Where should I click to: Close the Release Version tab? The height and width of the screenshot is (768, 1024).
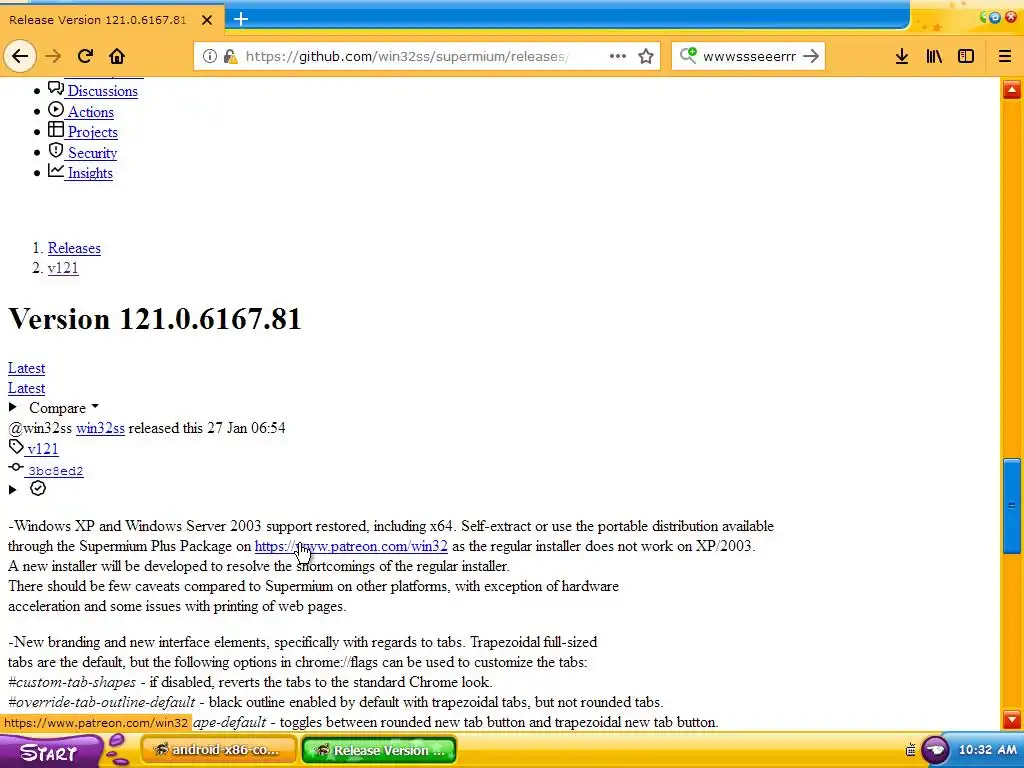click(207, 20)
